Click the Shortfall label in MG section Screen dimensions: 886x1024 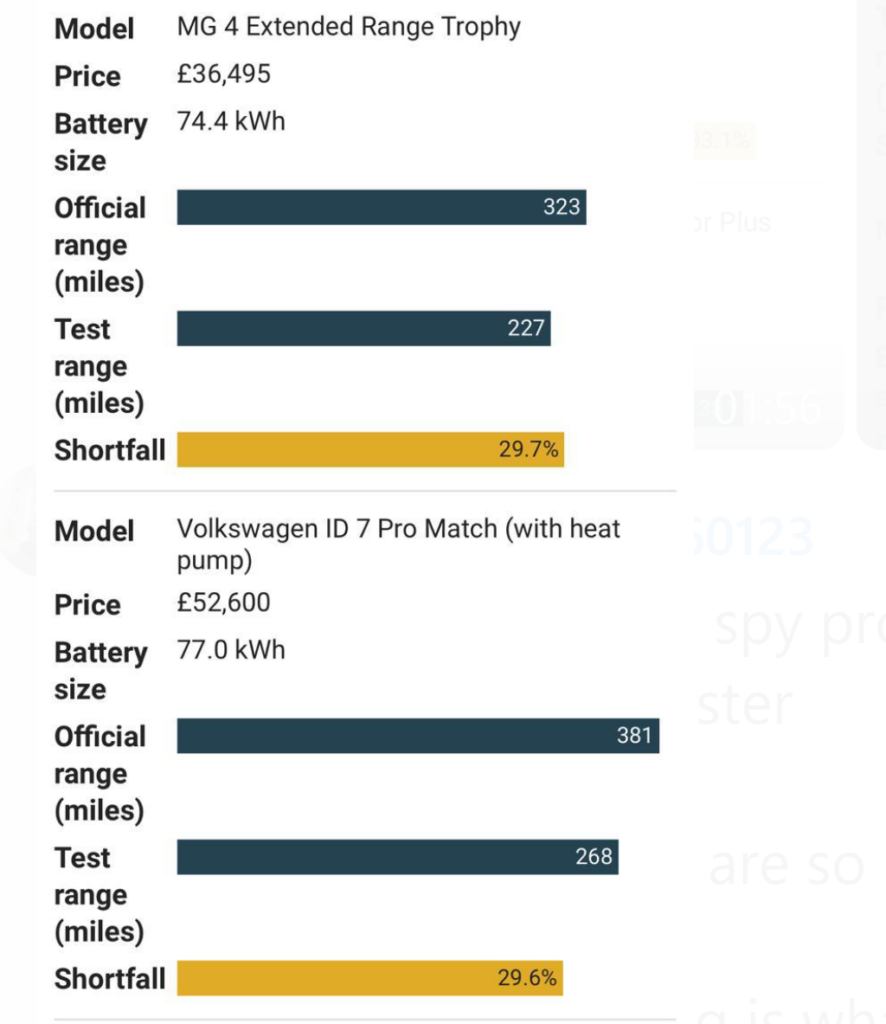110,450
